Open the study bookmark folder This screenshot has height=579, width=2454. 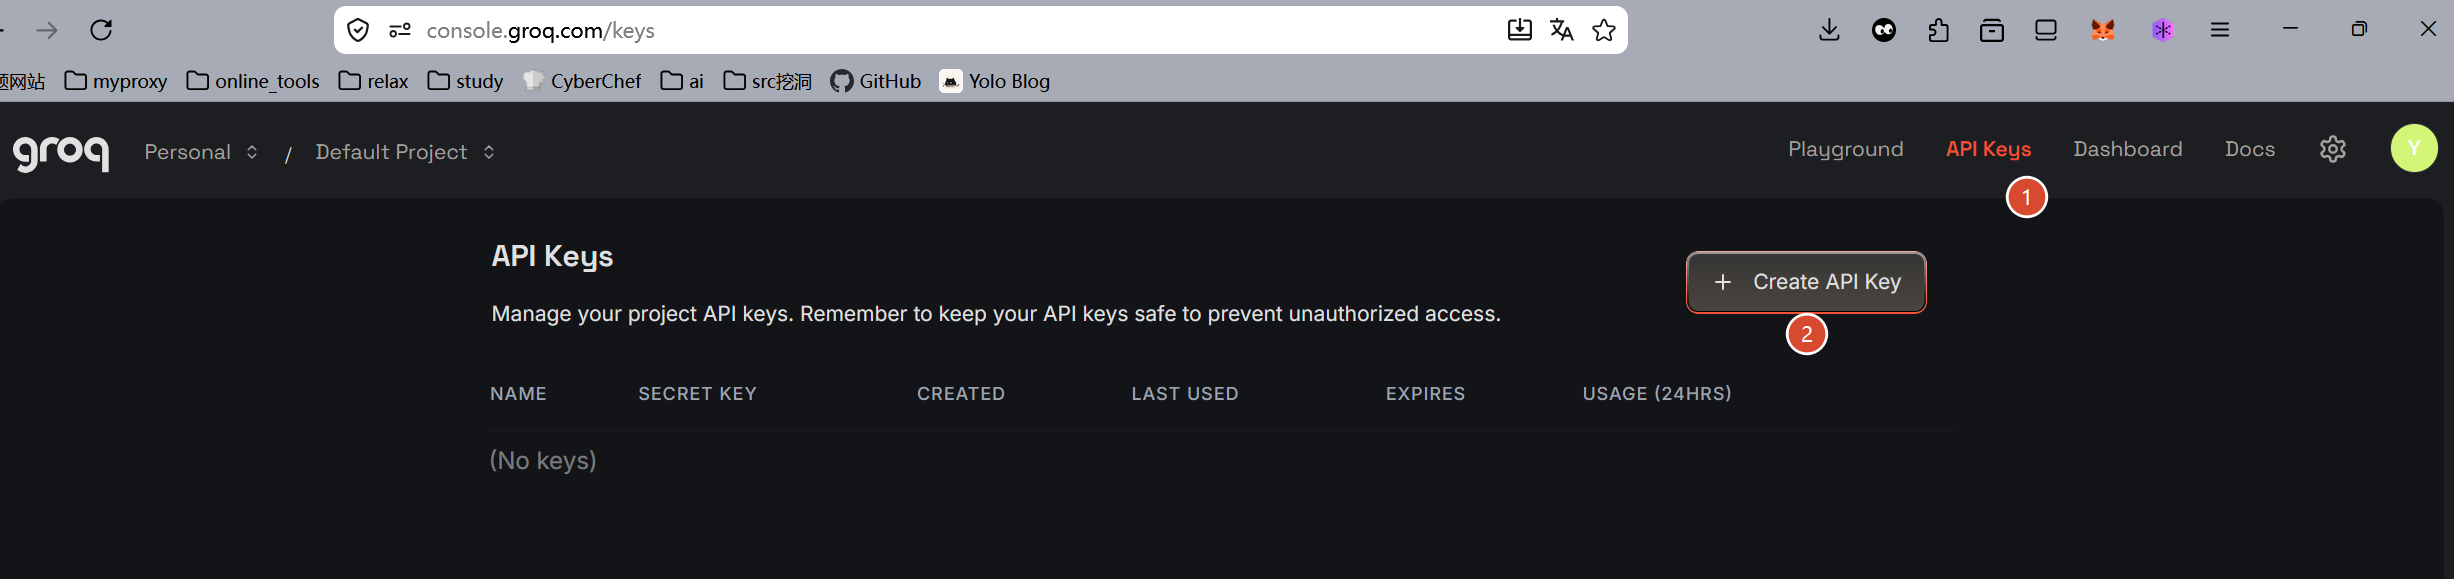point(465,81)
